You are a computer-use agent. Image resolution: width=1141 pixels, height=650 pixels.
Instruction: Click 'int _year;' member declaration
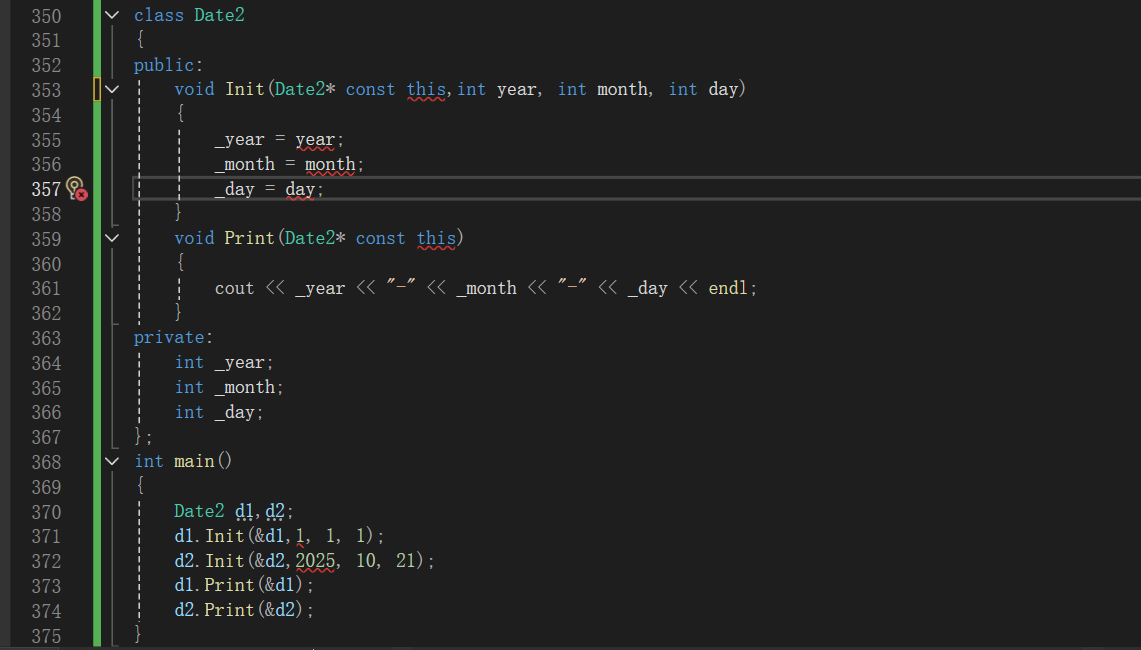(224, 362)
